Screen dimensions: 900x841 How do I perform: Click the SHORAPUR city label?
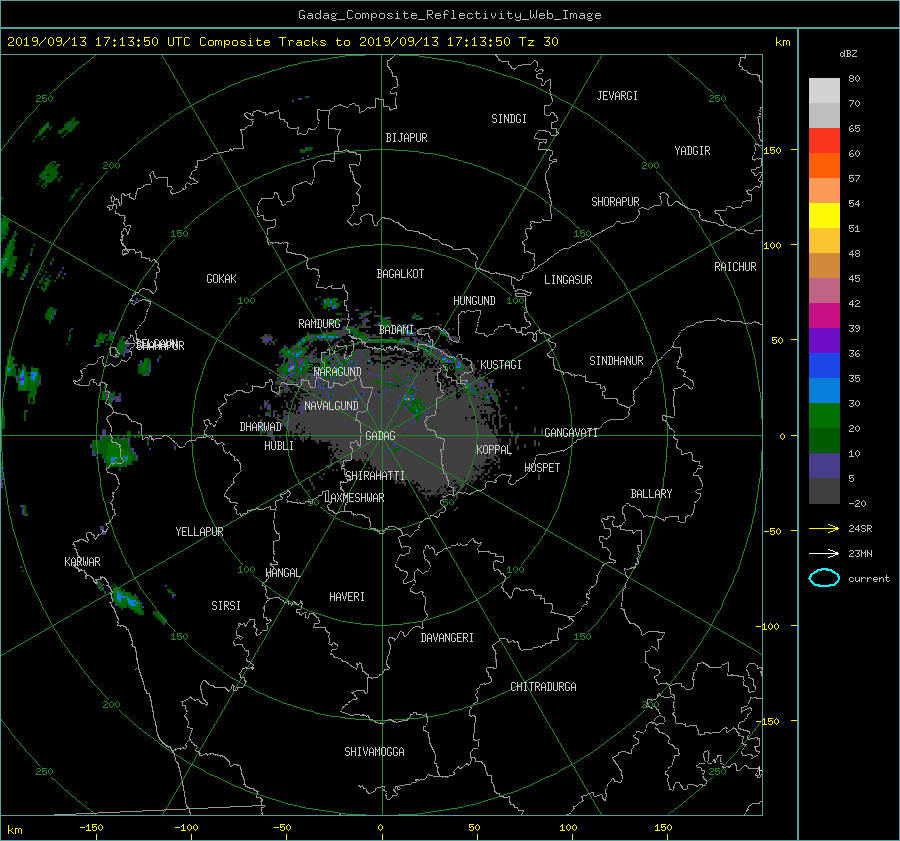[x=615, y=201]
